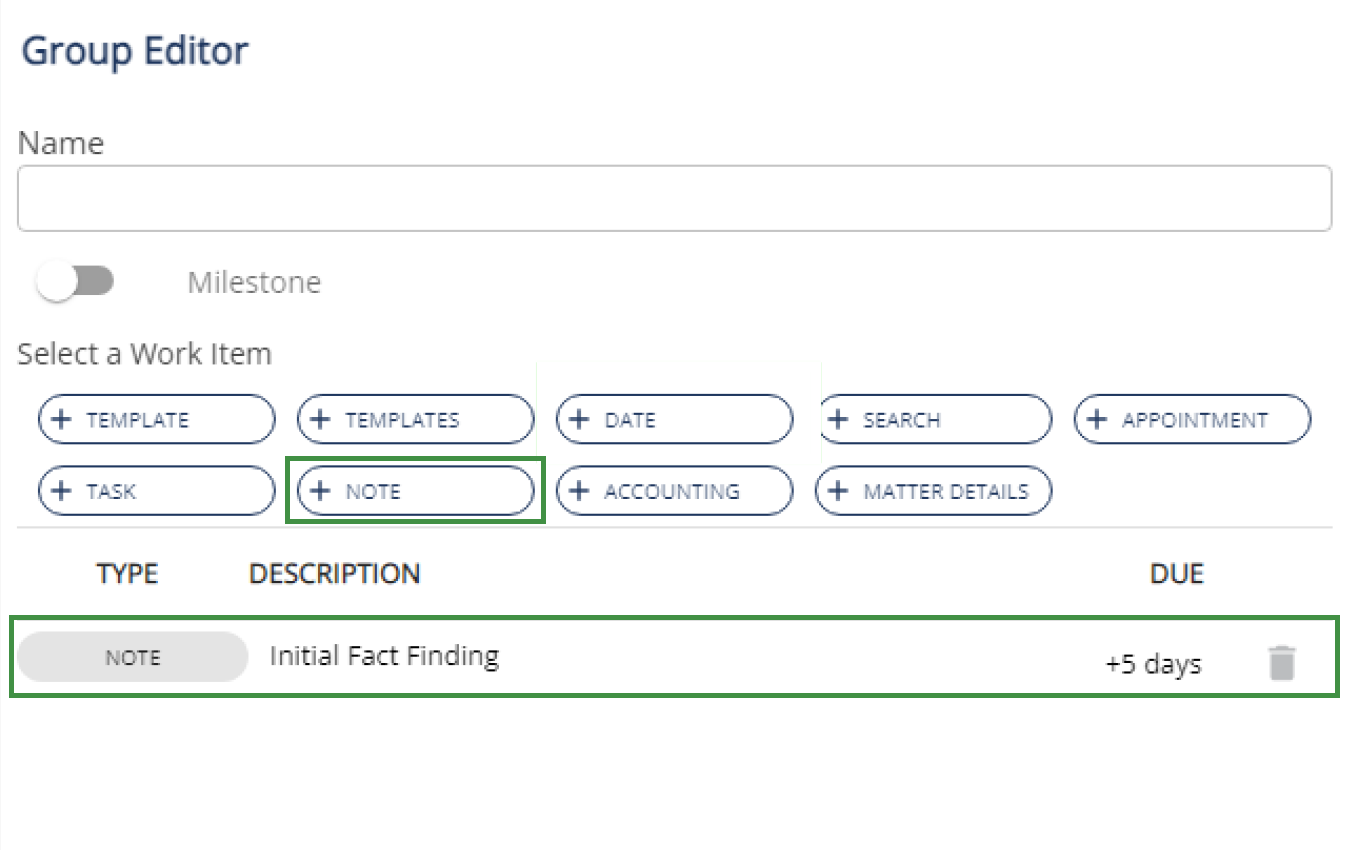
Task: Click into the Name input field
Action: coord(674,199)
